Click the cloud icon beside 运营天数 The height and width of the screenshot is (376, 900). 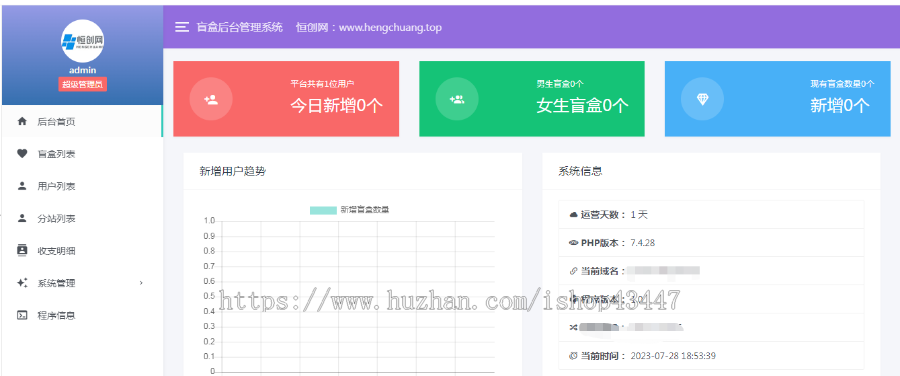pyautogui.click(x=573, y=215)
